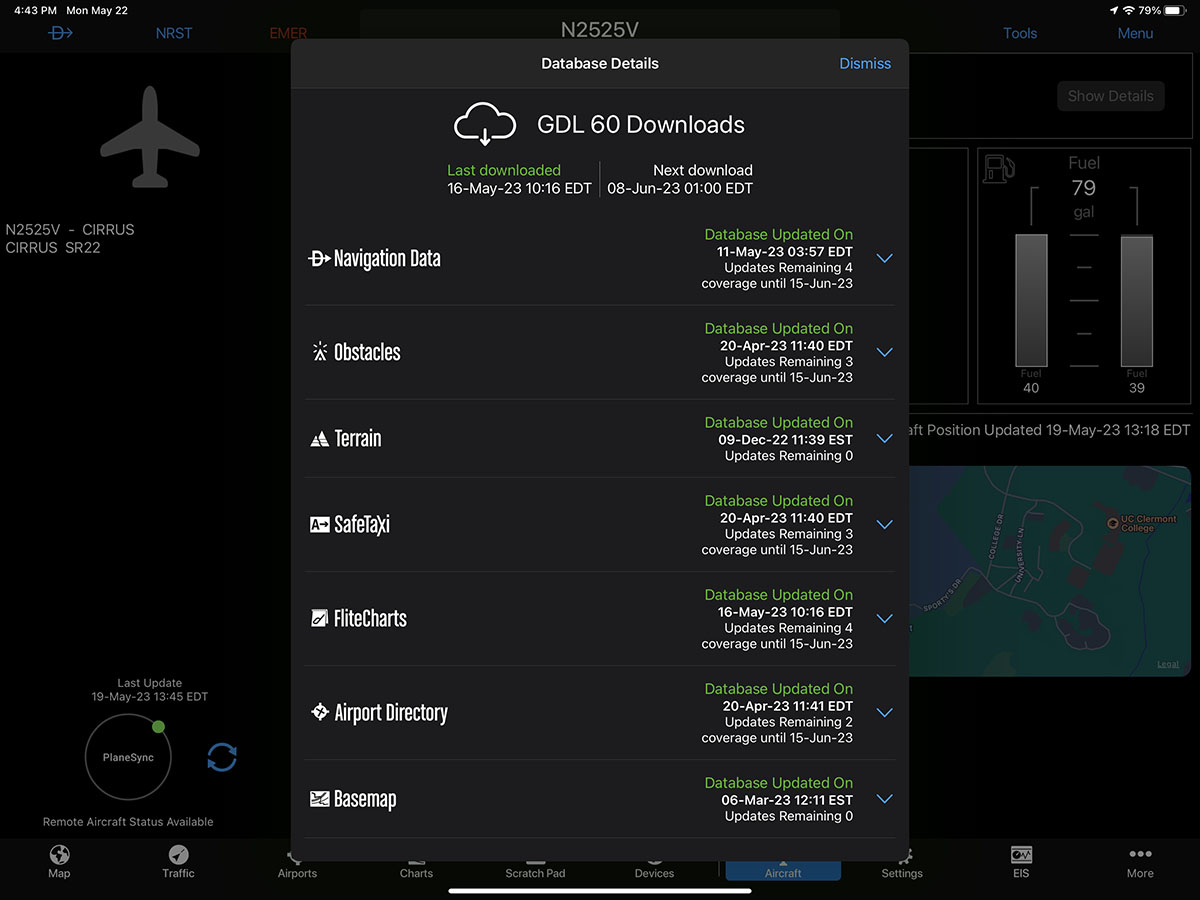
Task: Select the FliteCharts label
Action: (371, 618)
